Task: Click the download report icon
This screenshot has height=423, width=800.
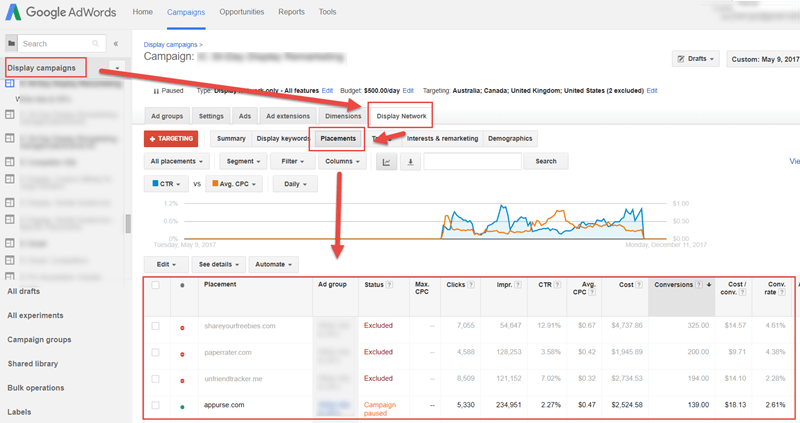Action: coord(410,162)
